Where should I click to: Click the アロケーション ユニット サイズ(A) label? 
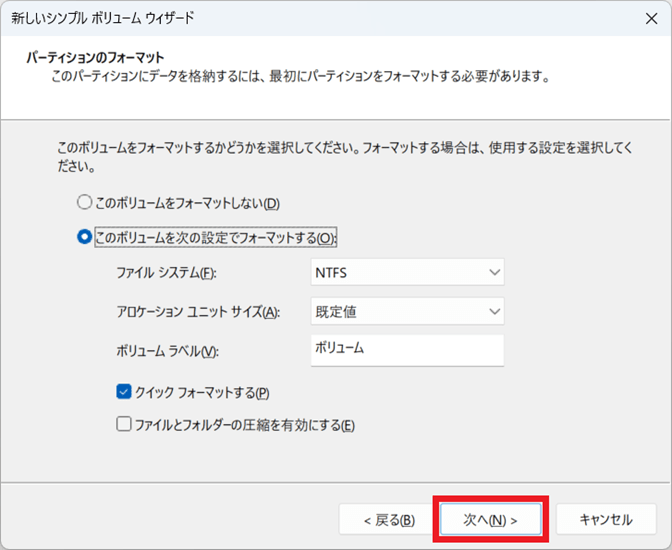click(198, 312)
